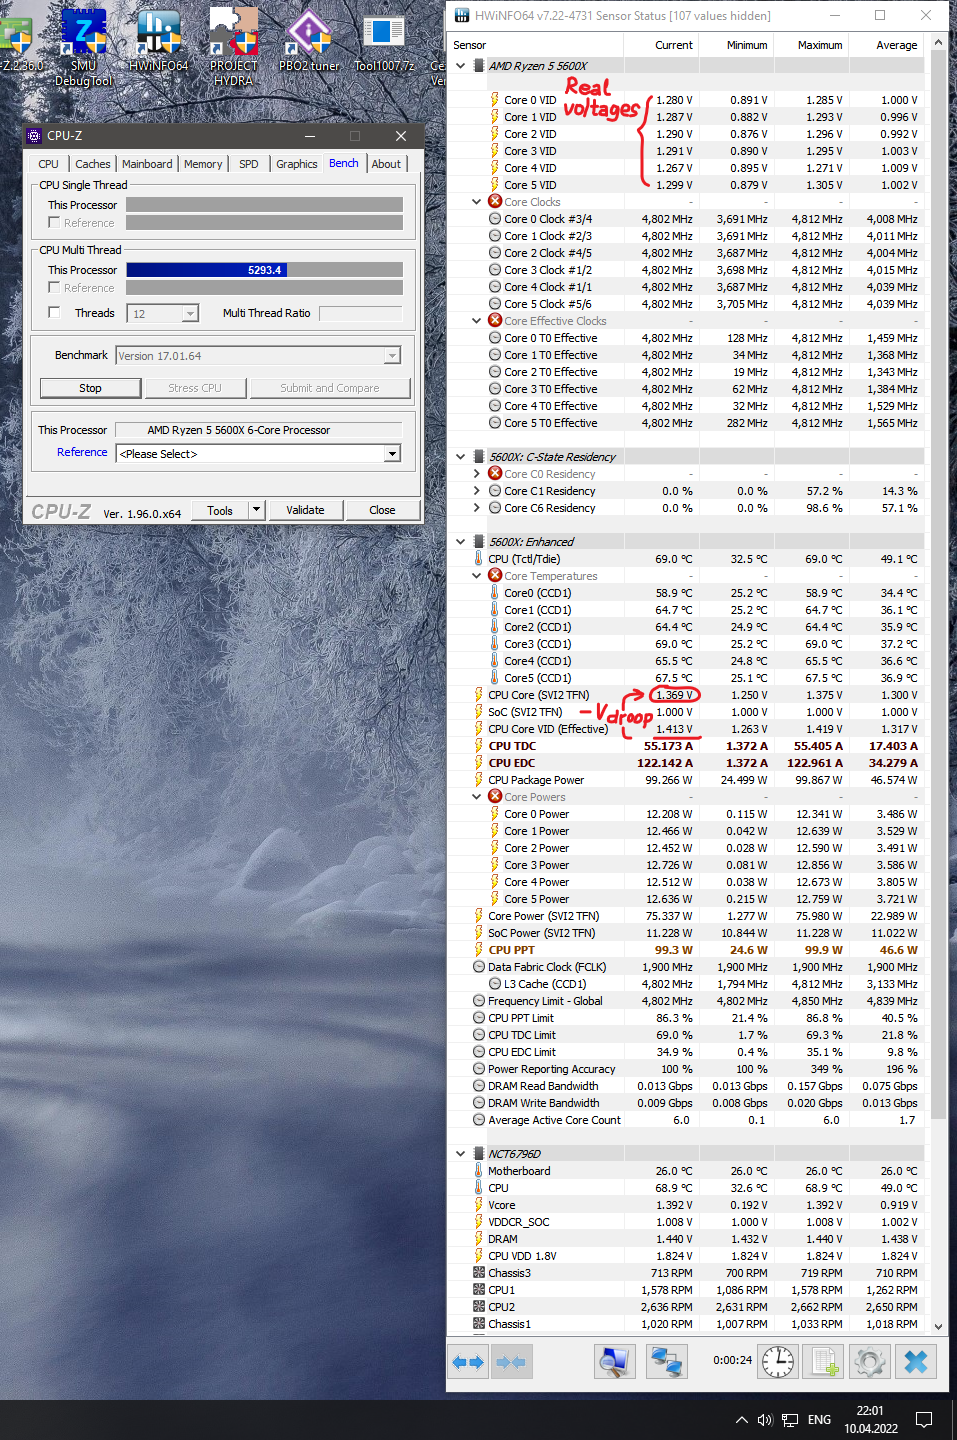Image resolution: width=957 pixels, height=1440 pixels.
Task: Open the PBO2 tuner desktop shortcut
Action: coord(309,40)
